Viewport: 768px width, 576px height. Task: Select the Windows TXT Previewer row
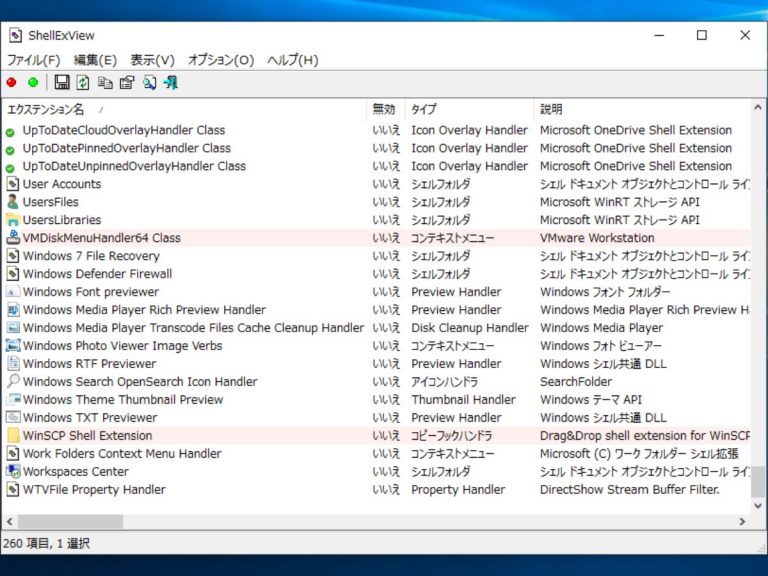[x=376, y=417]
